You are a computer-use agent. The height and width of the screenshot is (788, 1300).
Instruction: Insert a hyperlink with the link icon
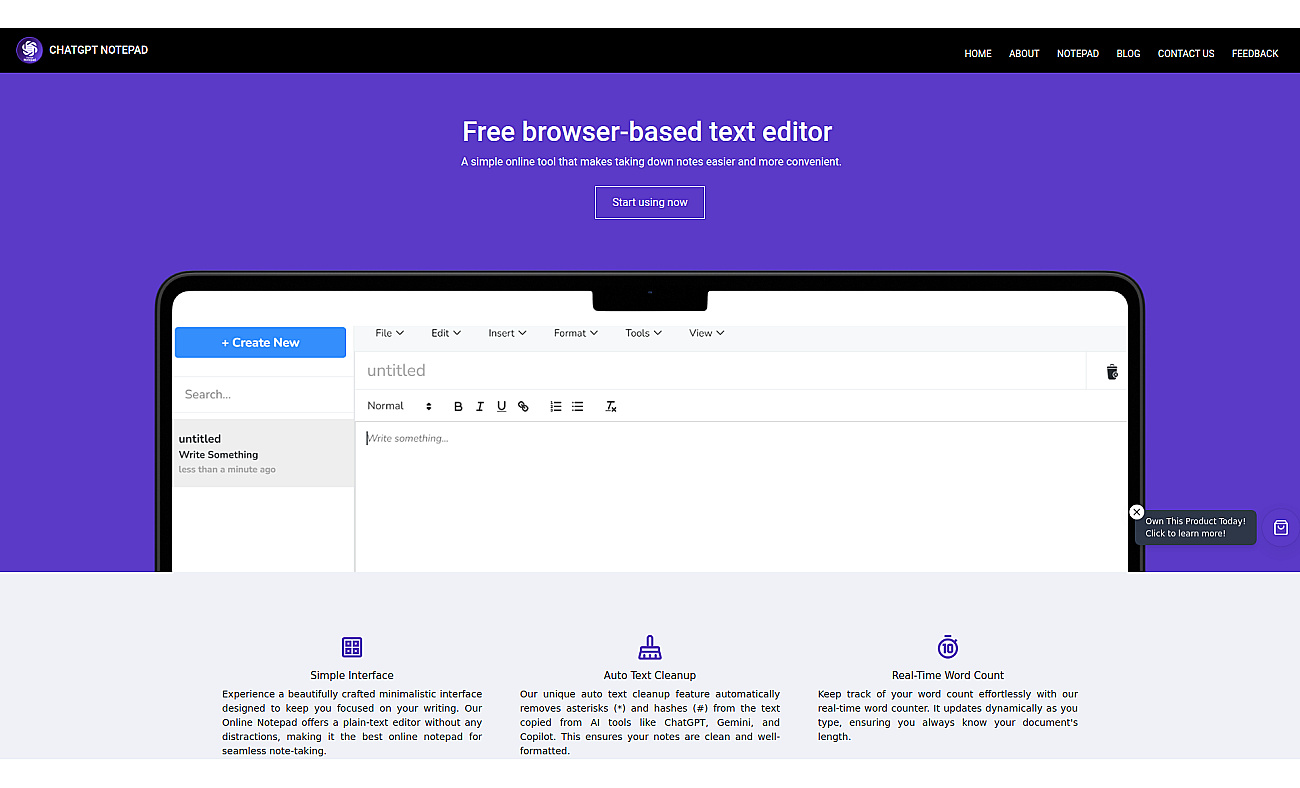click(523, 406)
